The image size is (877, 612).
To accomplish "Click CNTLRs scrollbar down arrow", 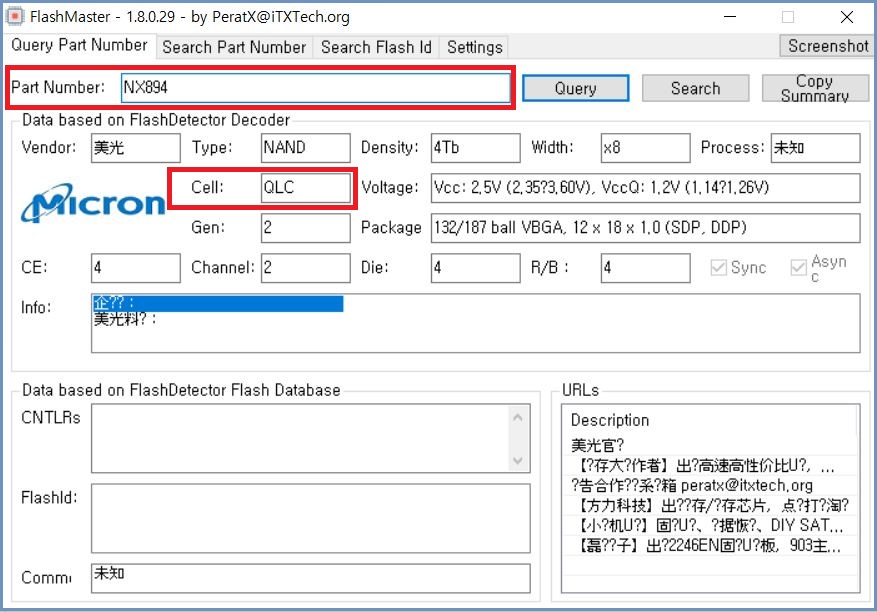I will [x=518, y=460].
